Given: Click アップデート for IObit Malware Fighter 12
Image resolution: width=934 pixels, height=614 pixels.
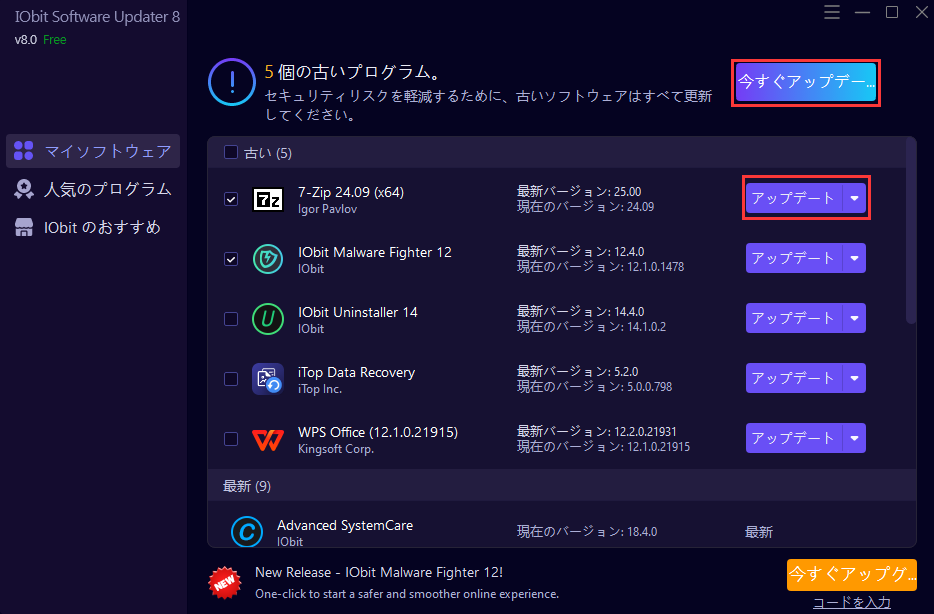Looking at the screenshot, I should coord(794,258).
